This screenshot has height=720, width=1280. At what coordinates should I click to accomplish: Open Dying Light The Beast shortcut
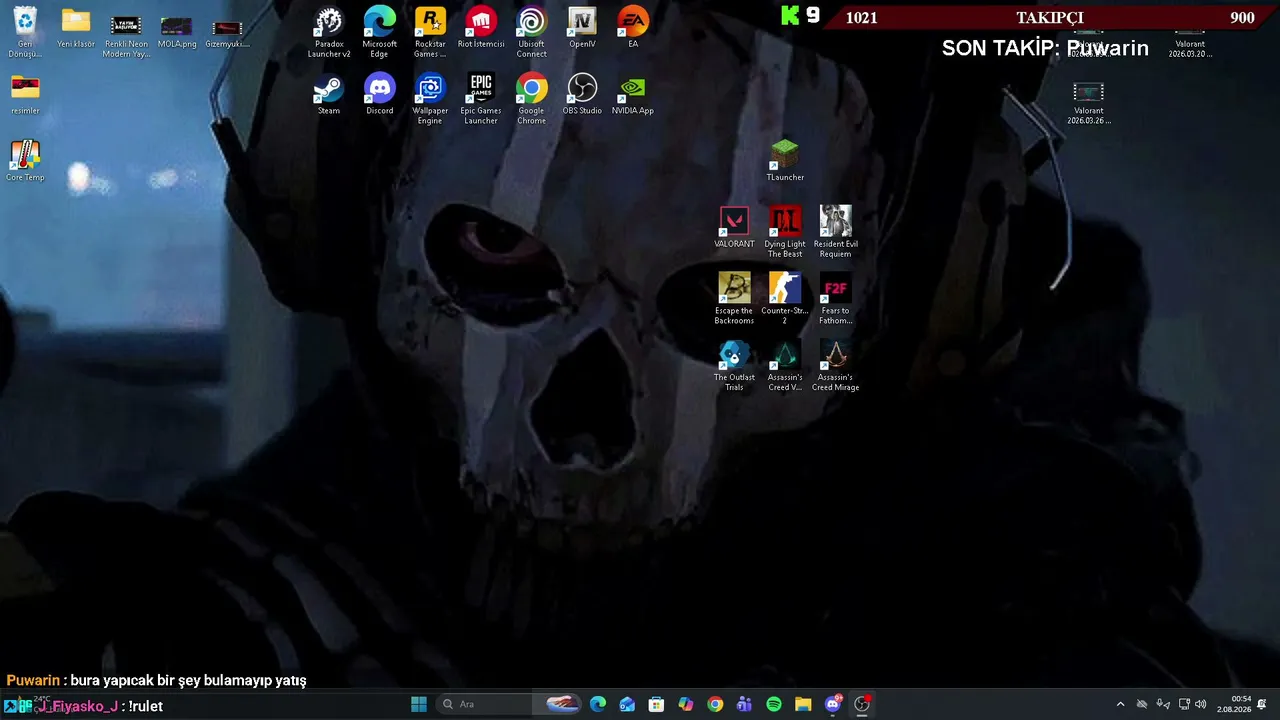pyautogui.click(x=785, y=232)
